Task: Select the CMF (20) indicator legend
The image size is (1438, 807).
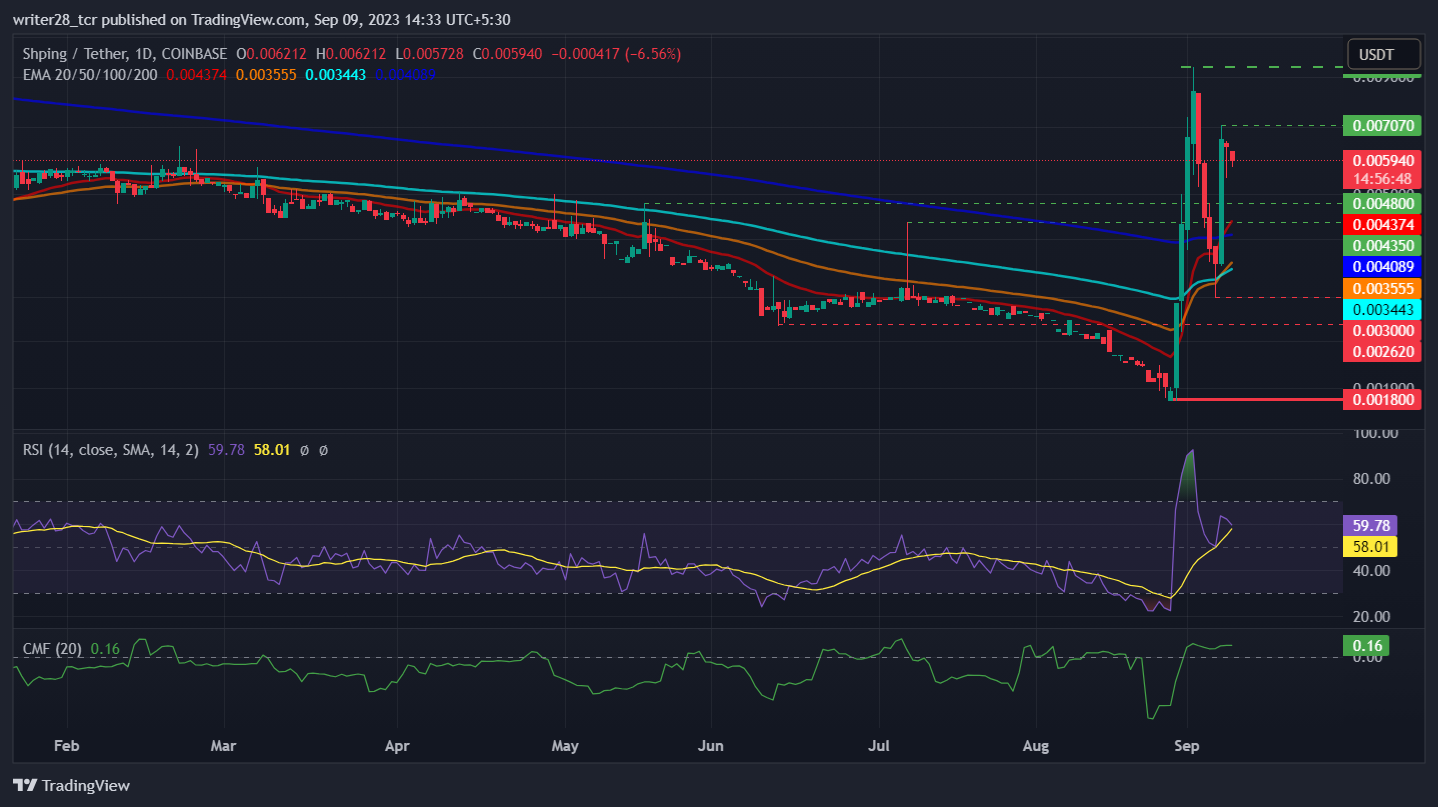Action: tap(53, 649)
